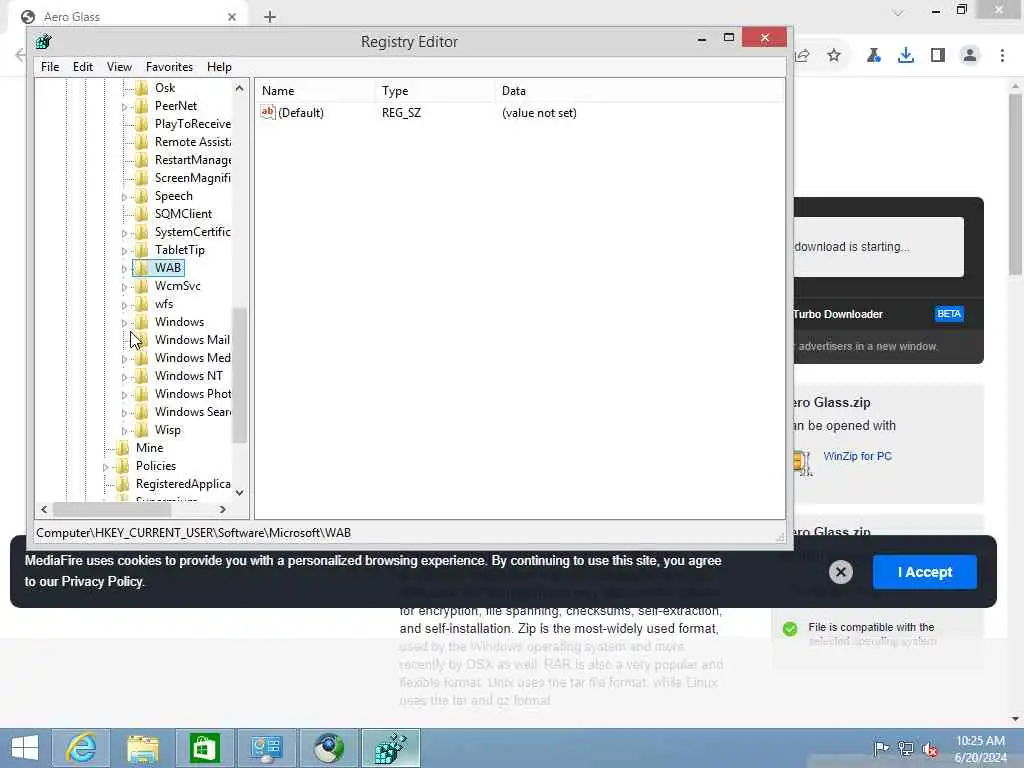Select the Windows Search registry key
The height and width of the screenshot is (768, 1024).
[193, 412]
